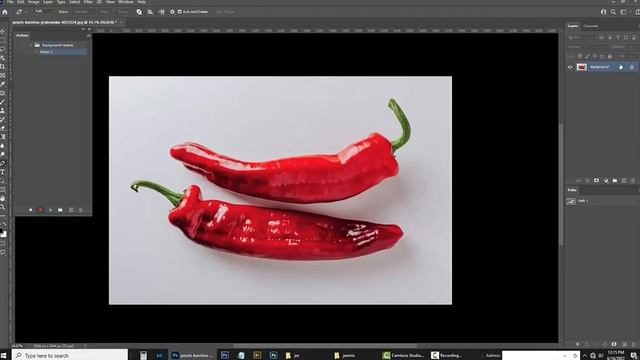Open Path alignment icon in options bar
The width and height of the screenshot is (640, 360).
[x=150, y=12]
